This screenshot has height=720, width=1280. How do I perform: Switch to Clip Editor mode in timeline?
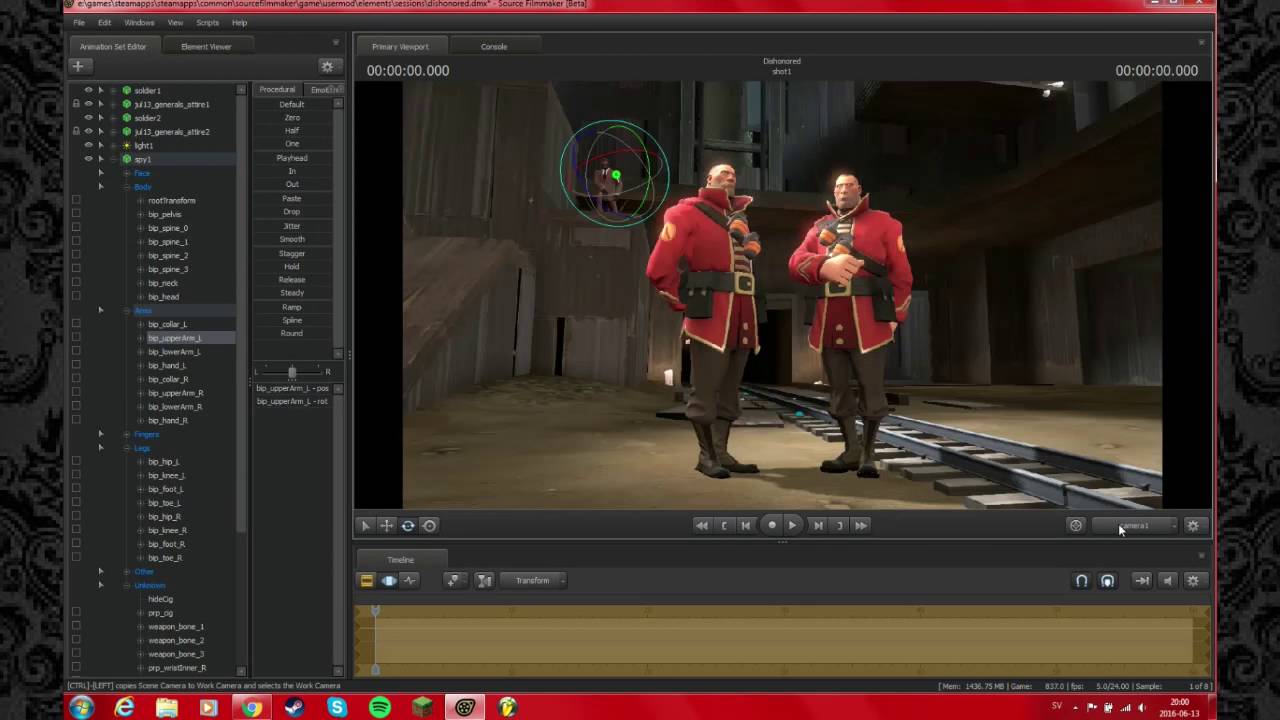click(x=366, y=580)
